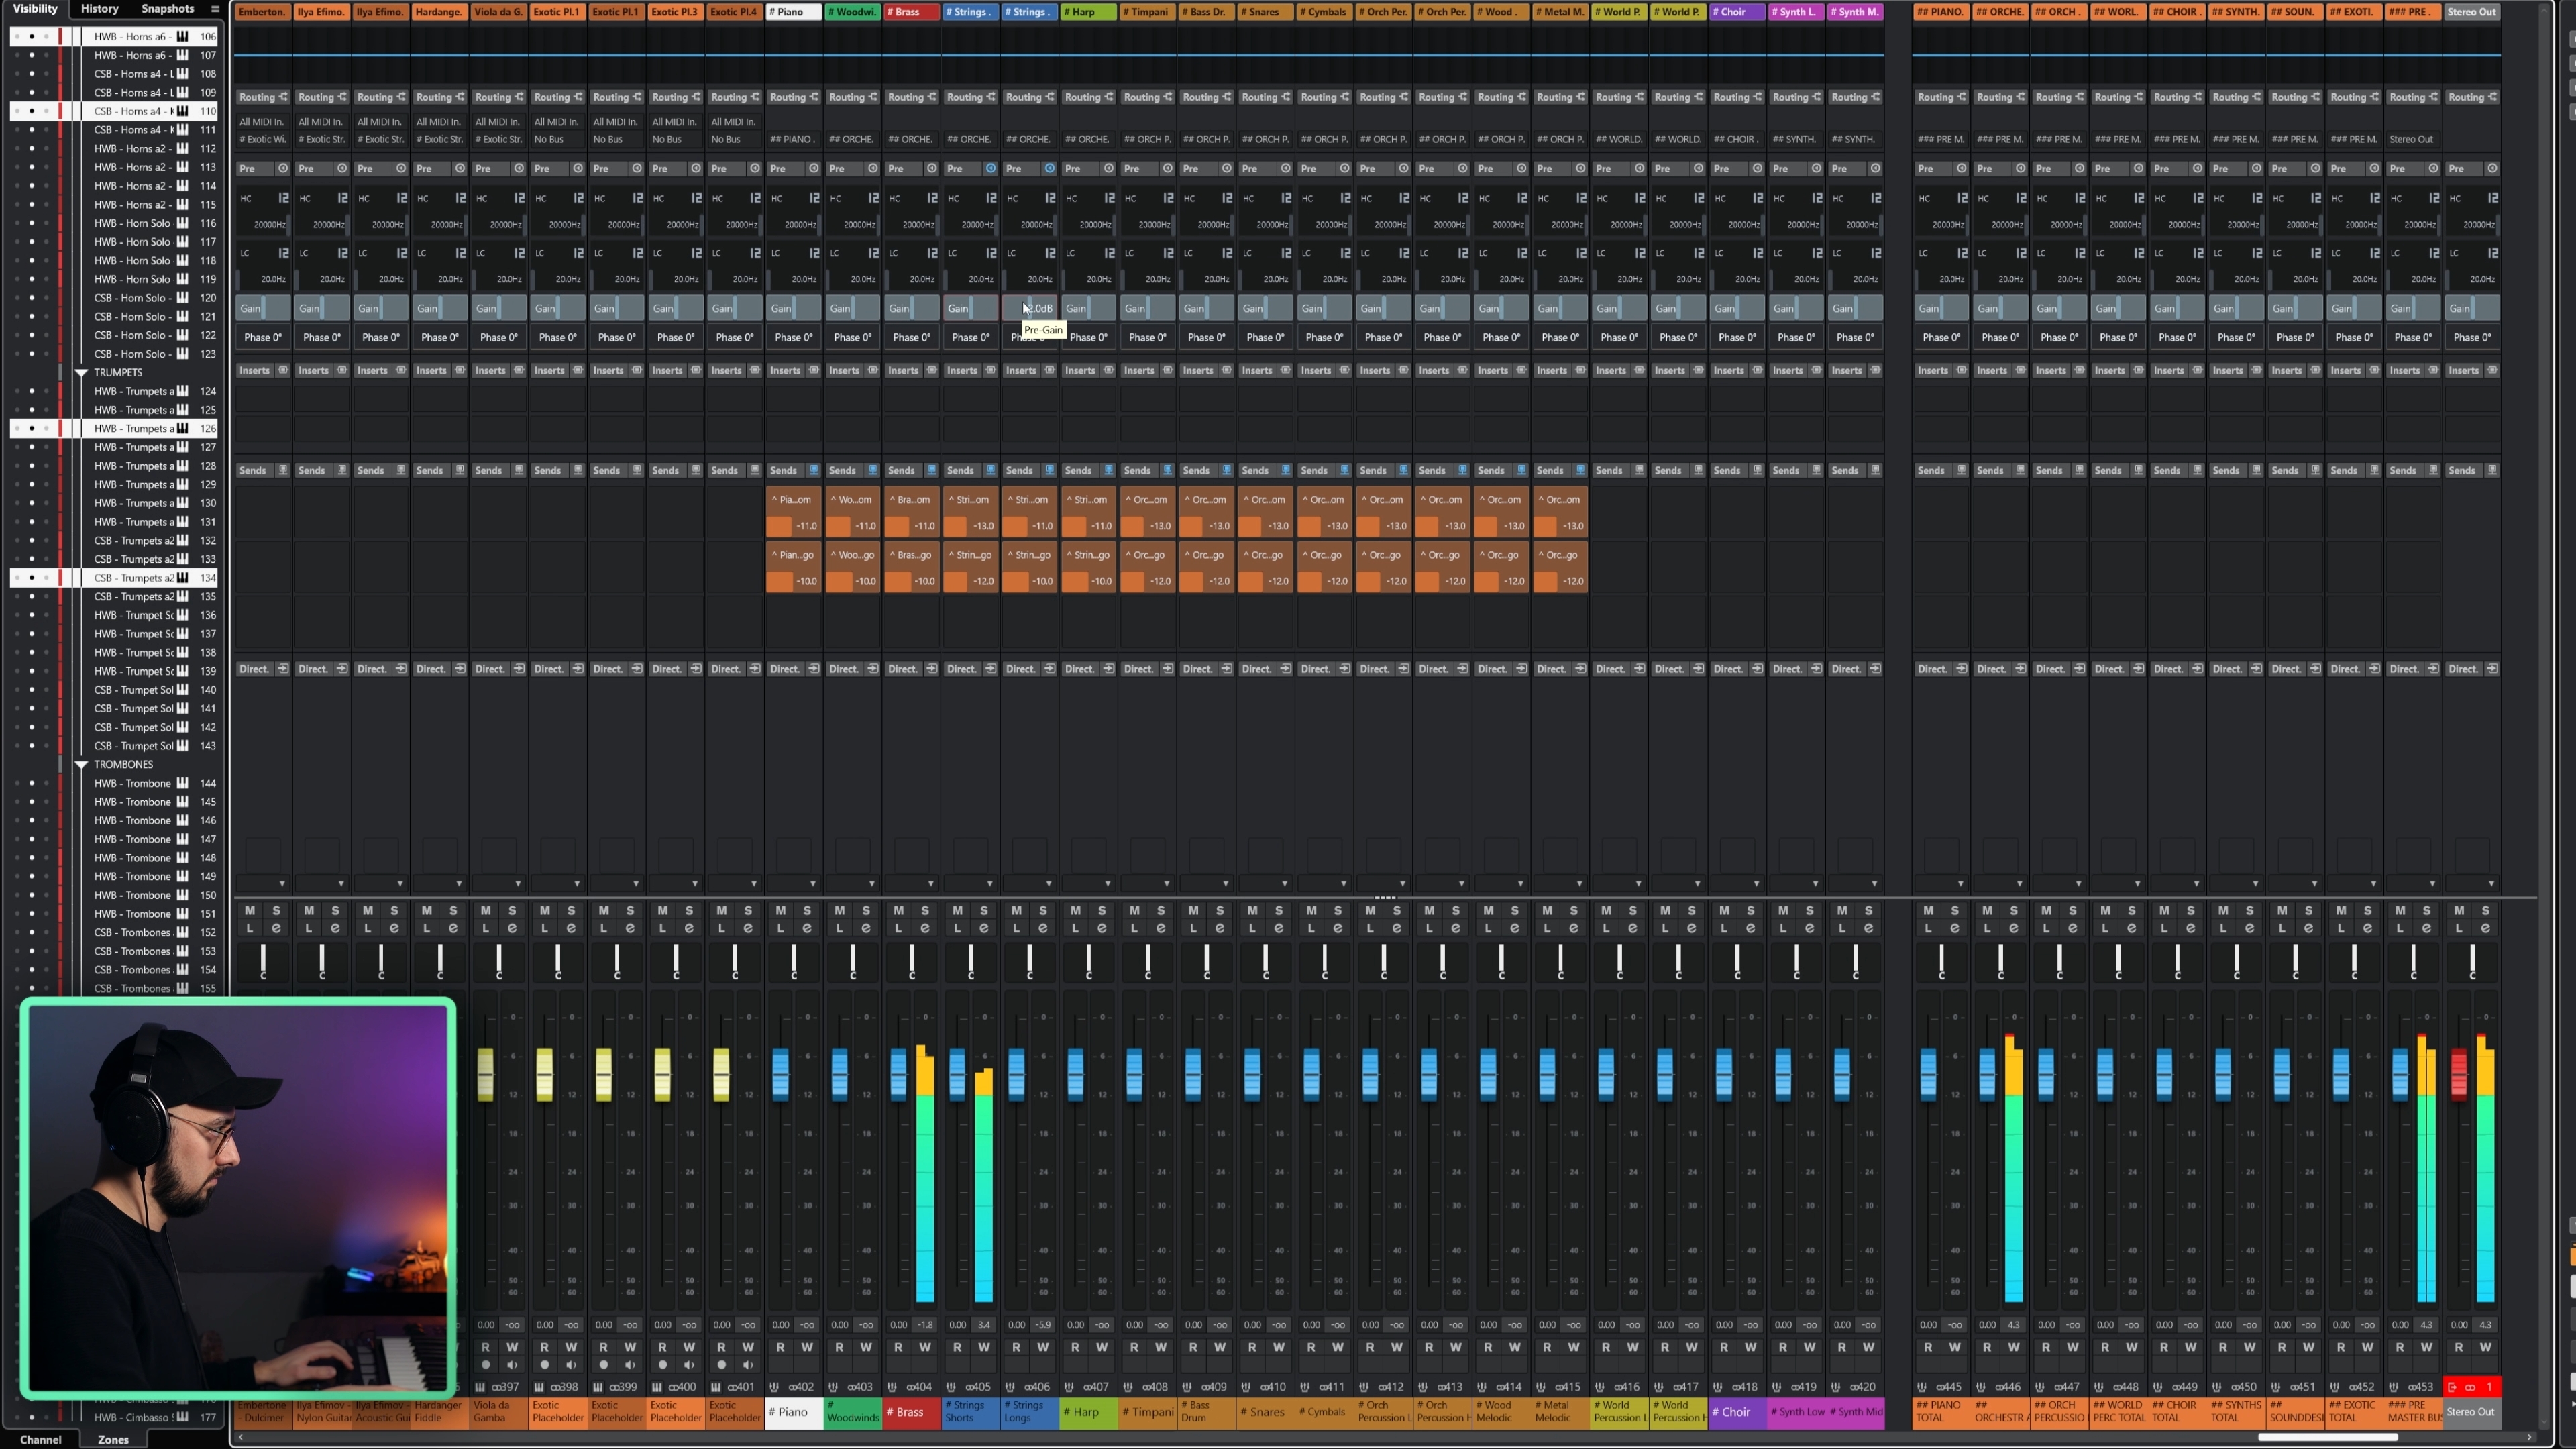Open Inserts section header on # Brass channel
This screenshot has width=2576, height=1449.
click(903, 370)
